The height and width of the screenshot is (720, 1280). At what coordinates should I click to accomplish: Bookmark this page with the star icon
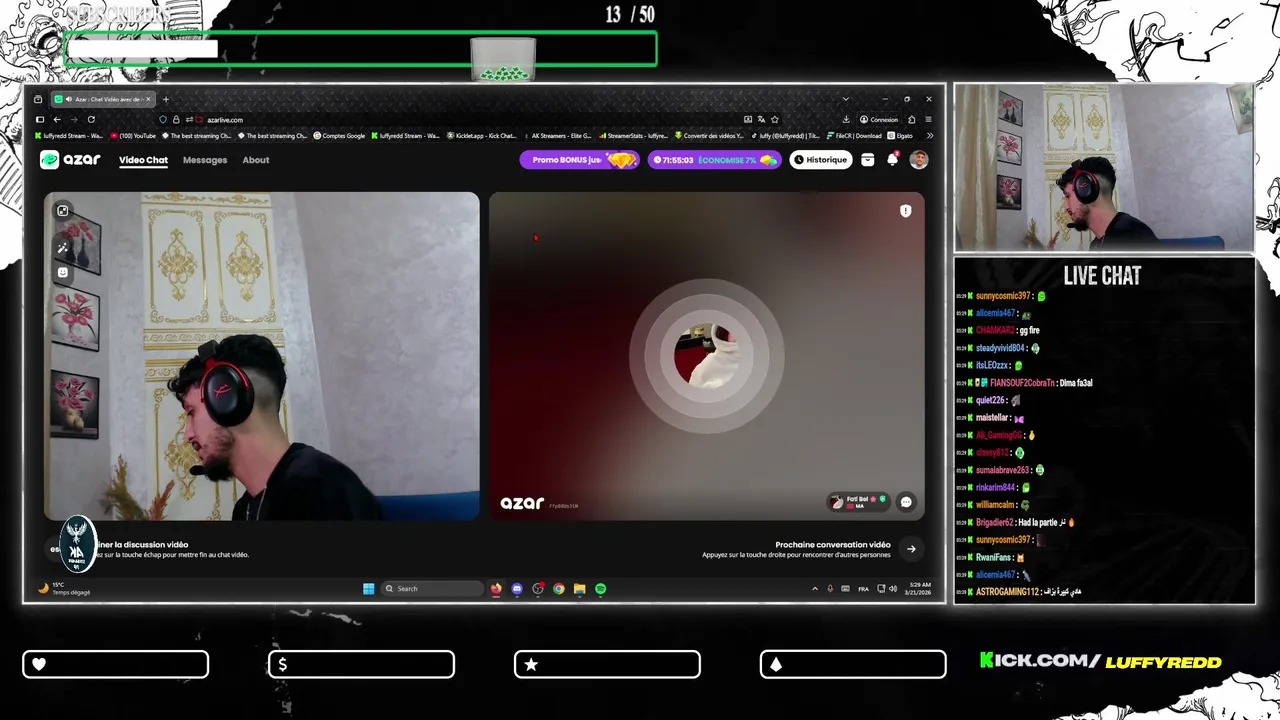(x=774, y=120)
